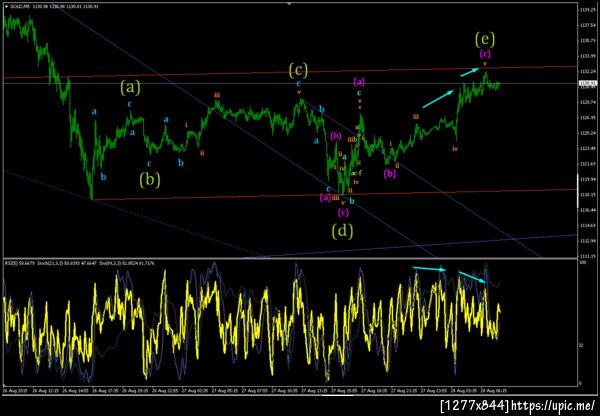Select the large yellow-green (b) wave label
Screen dimensions: 600x416
[150, 179]
